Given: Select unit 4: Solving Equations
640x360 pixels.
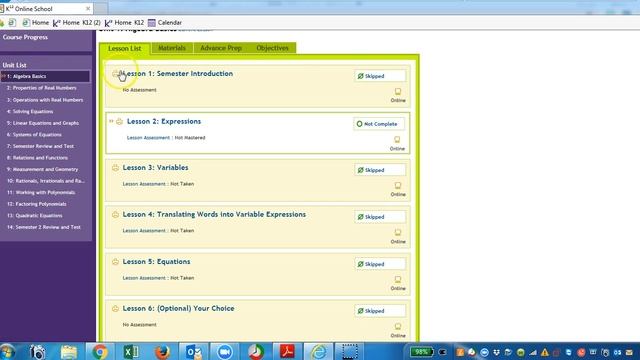Looking at the screenshot, I should point(30,111).
